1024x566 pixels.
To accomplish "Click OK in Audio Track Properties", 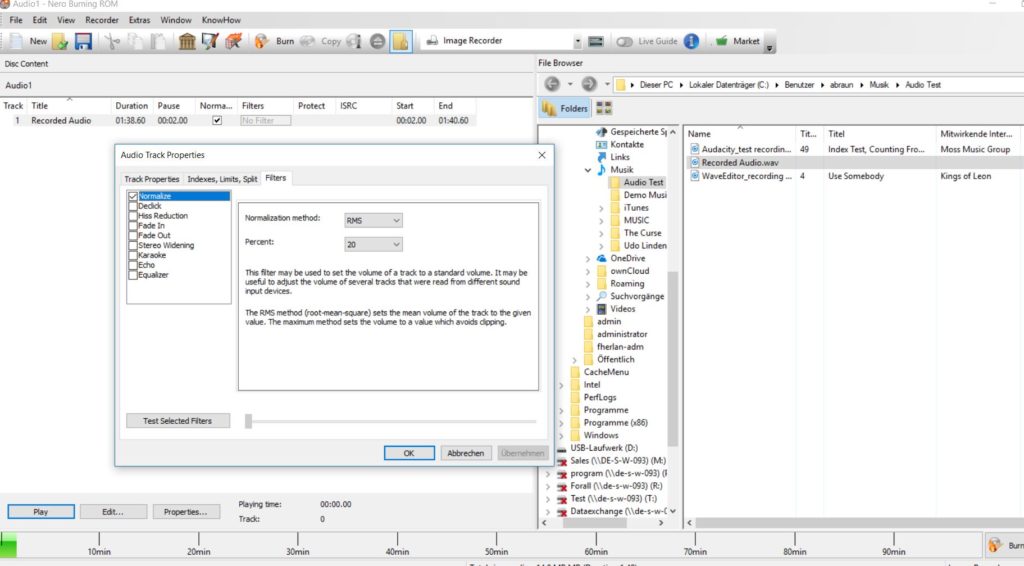I will pyautogui.click(x=409, y=453).
